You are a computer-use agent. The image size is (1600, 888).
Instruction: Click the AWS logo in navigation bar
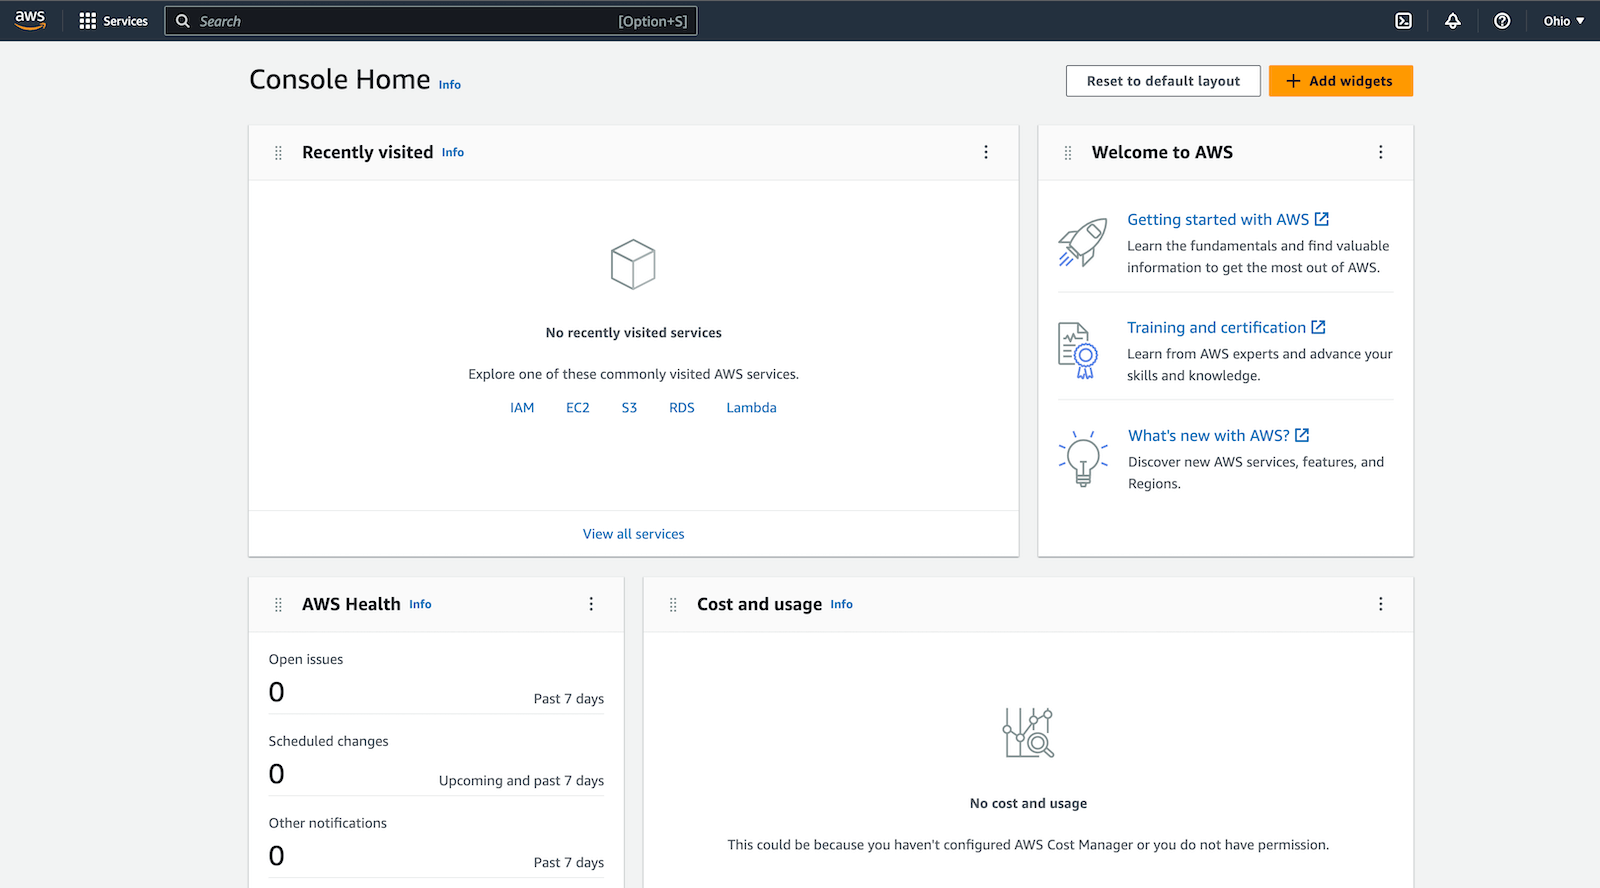(30, 20)
